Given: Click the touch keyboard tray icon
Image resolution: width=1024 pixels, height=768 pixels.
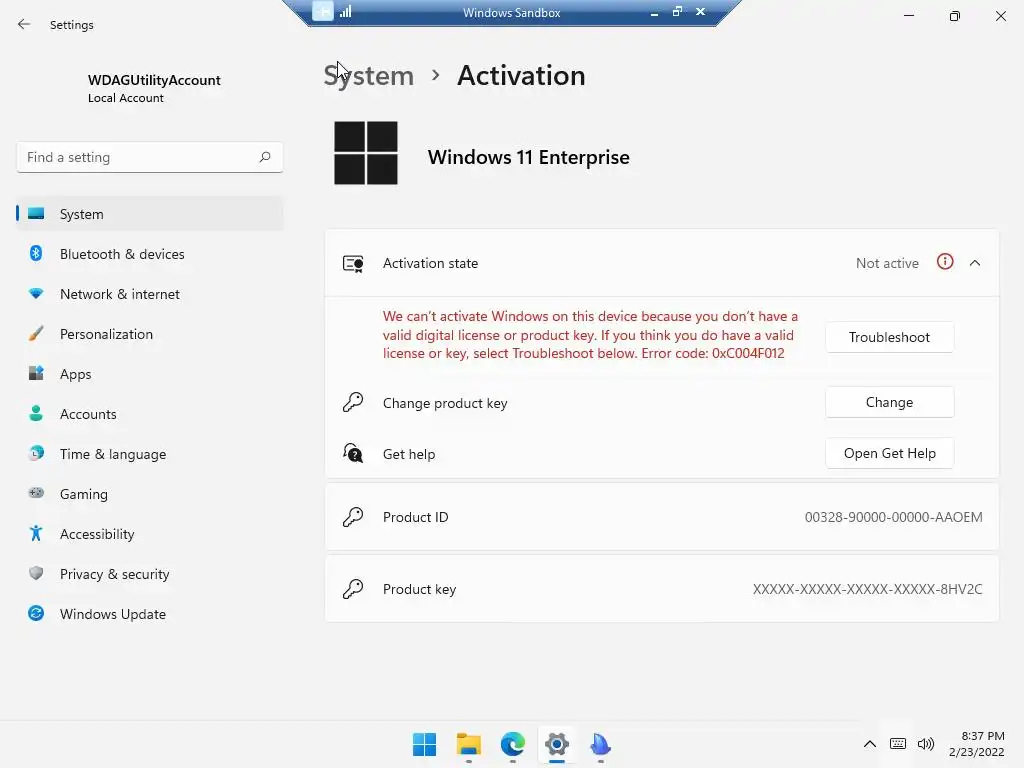Looking at the screenshot, I should pyautogui.click(x=898, y=744).
